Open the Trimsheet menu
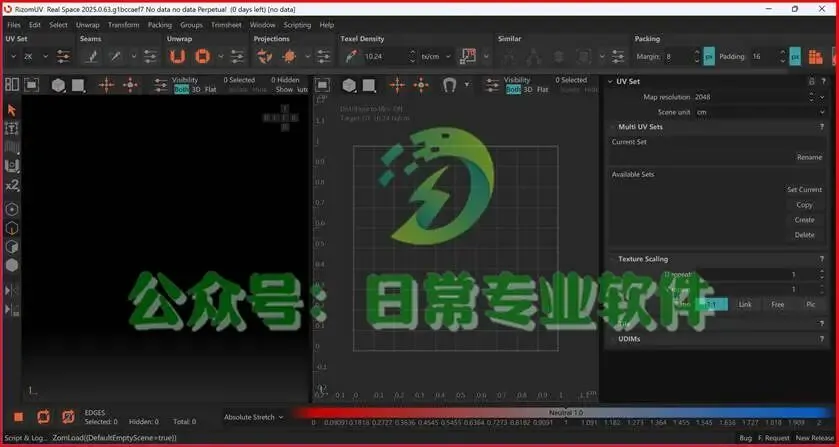Image resolution: width=839 pixels, height=447 pixels. pos(226,25)
